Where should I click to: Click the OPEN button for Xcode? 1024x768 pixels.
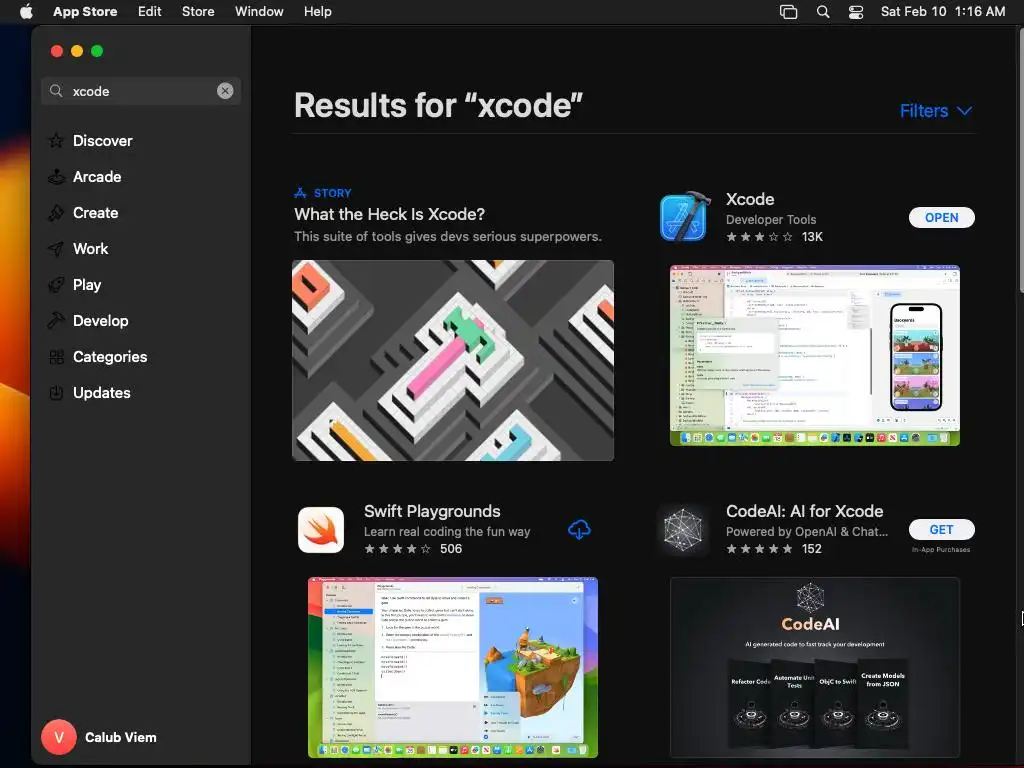942,217
